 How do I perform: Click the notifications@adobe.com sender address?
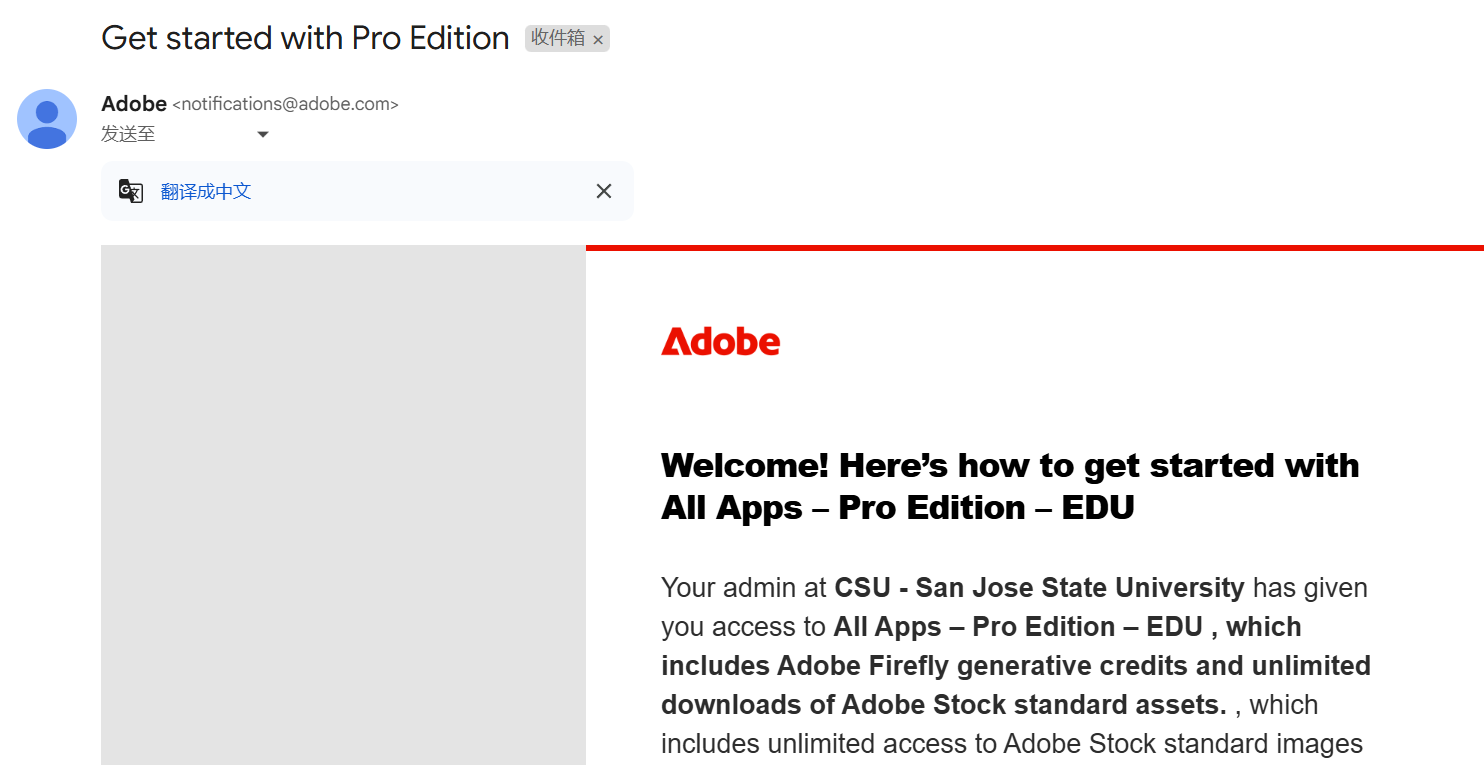pyautogui.click(x=286, y=104)
